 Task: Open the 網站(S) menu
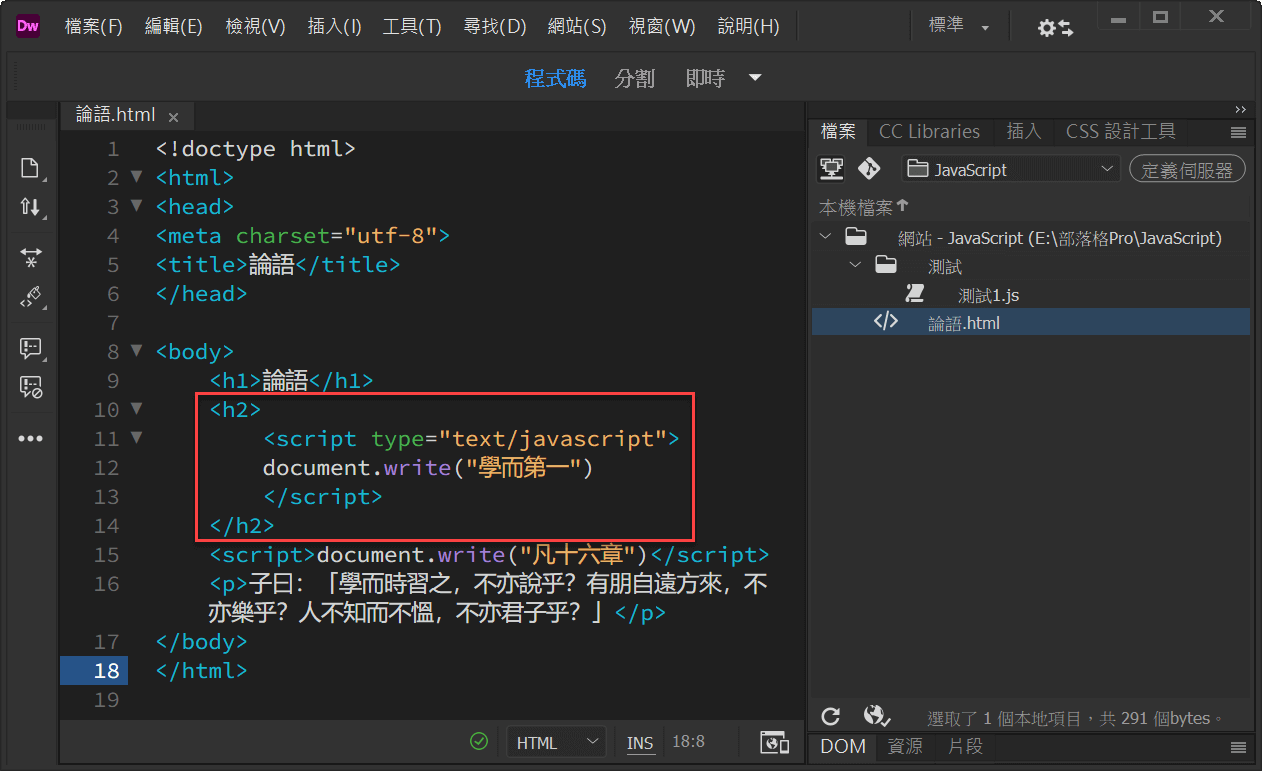coord(577,27)
